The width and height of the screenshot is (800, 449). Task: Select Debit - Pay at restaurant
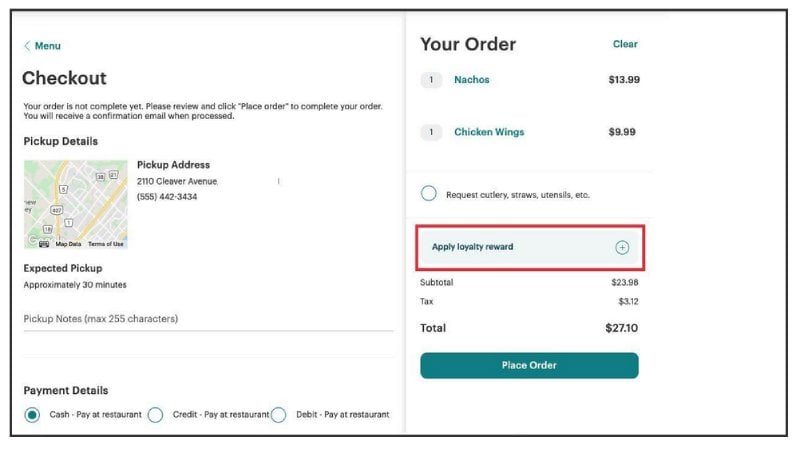coord(279,415)
